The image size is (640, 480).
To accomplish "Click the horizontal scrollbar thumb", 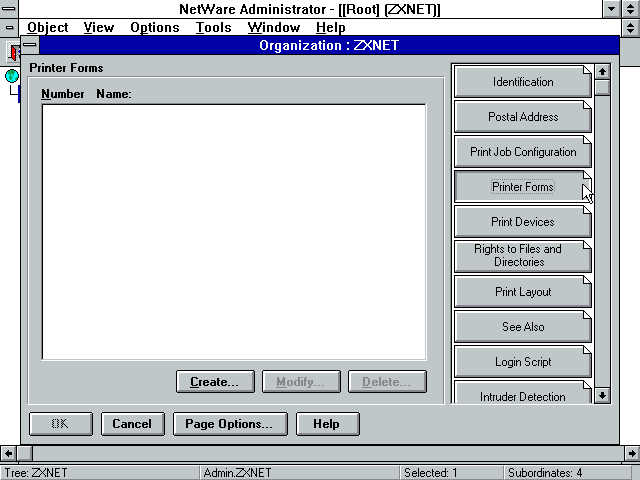I will tap(24, 453).
